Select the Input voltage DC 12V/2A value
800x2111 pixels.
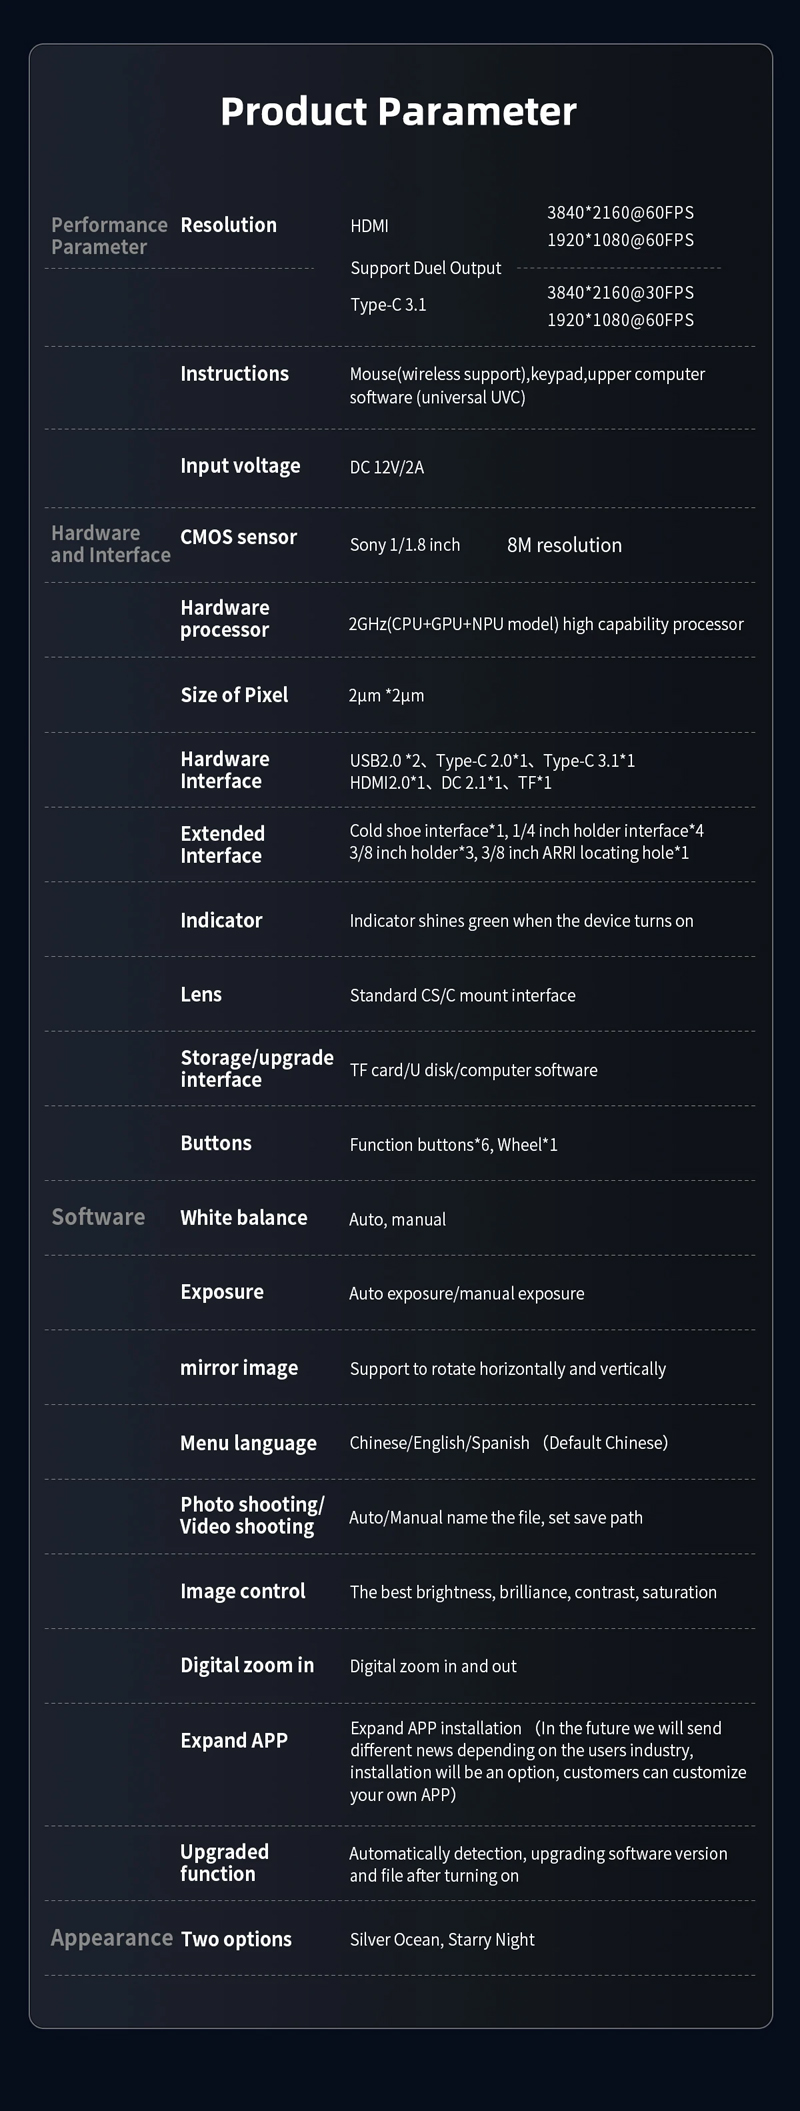tap(387, 467)
